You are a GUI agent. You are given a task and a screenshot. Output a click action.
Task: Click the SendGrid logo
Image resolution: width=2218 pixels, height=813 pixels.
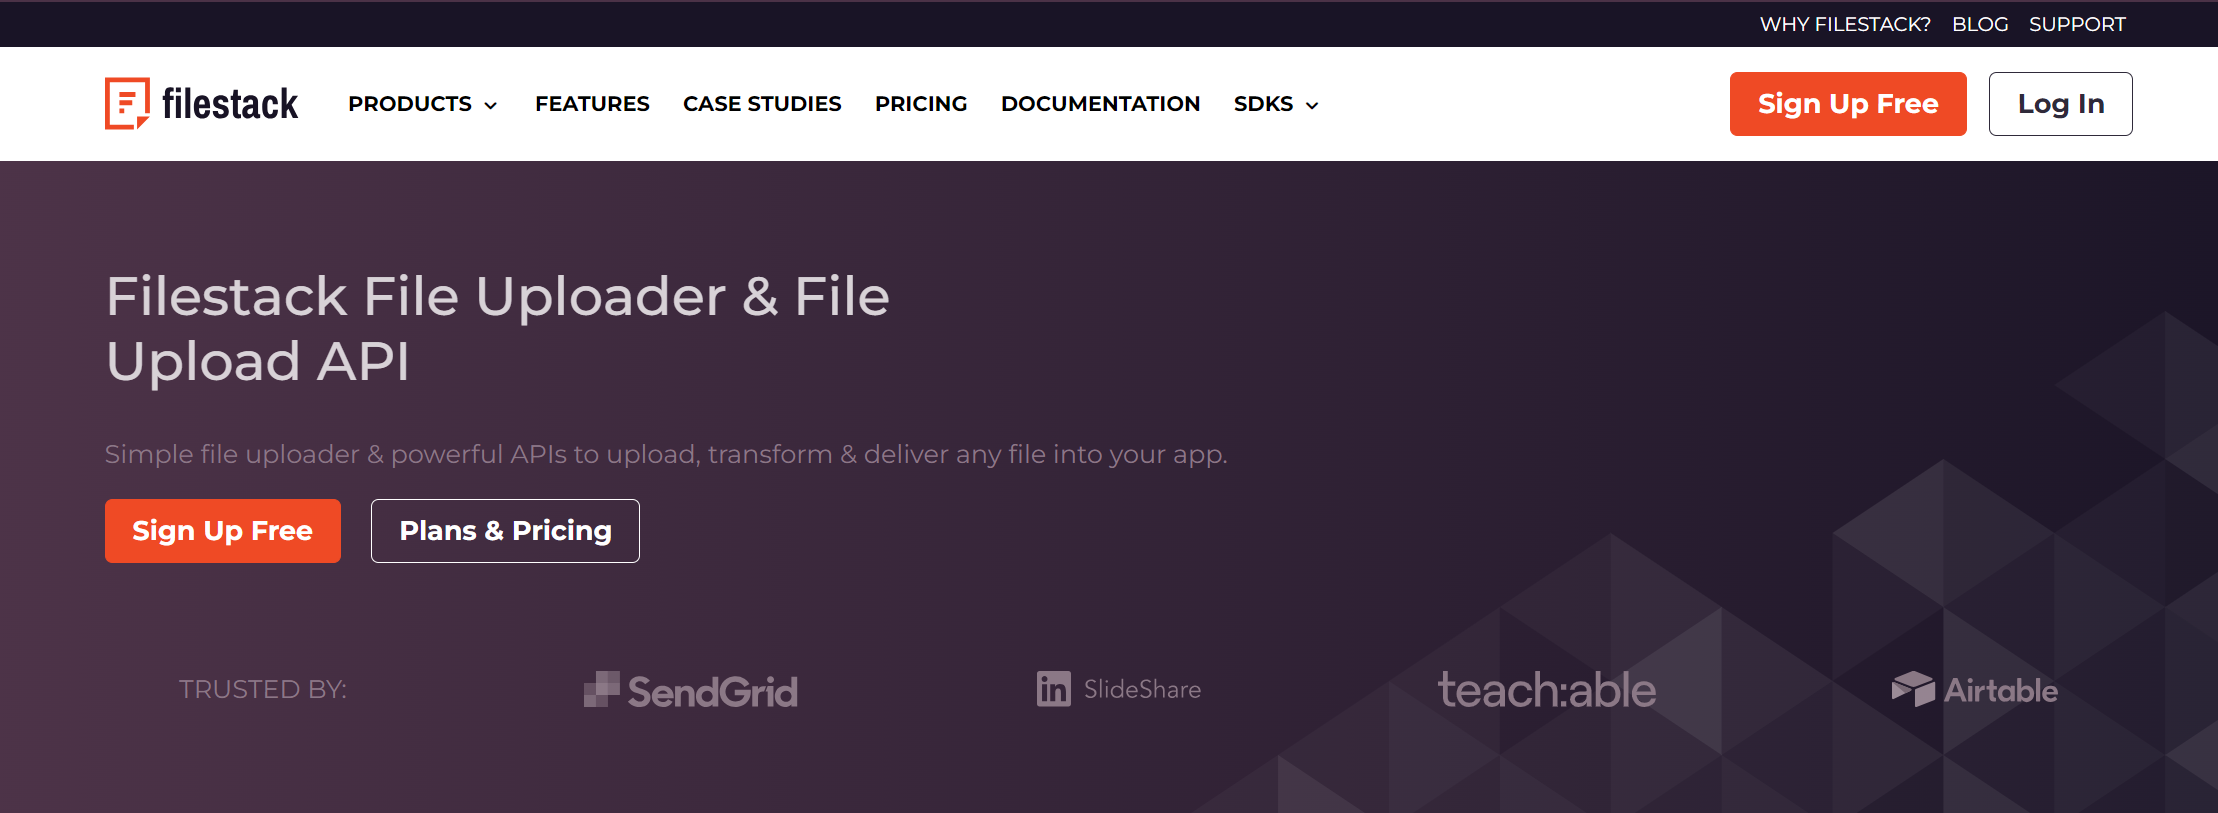point(691,690)
